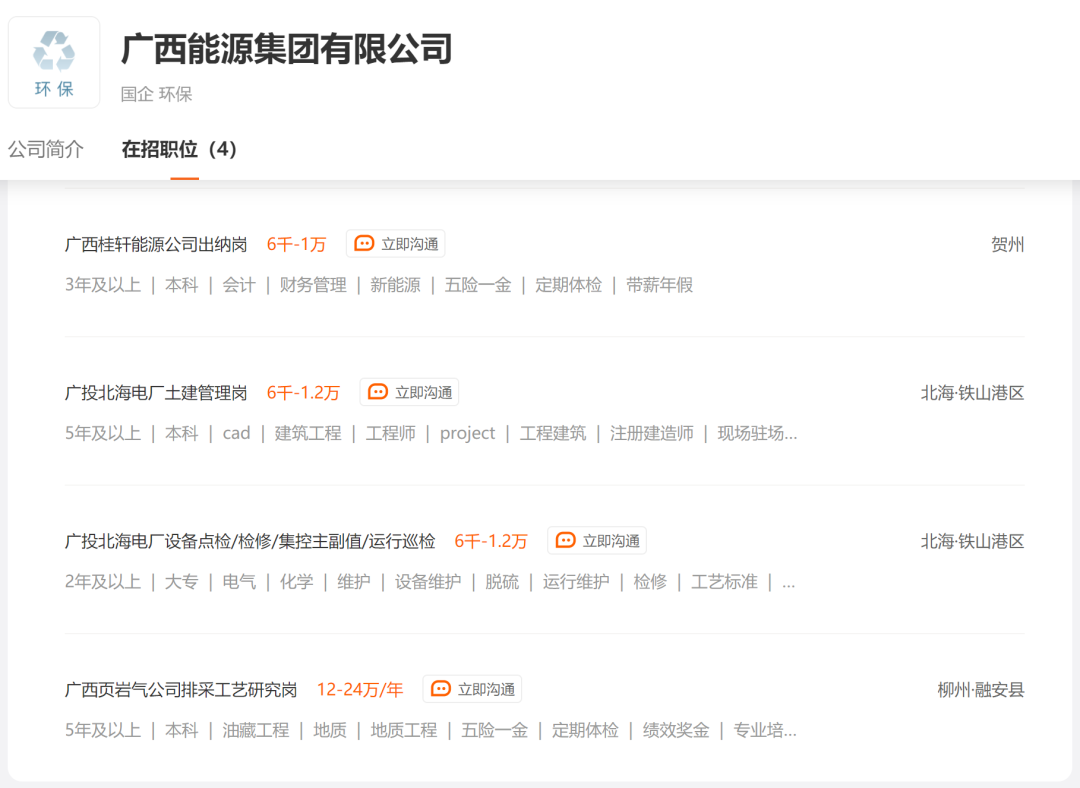Click the 国企 环保 company tags

click(156, 94)
